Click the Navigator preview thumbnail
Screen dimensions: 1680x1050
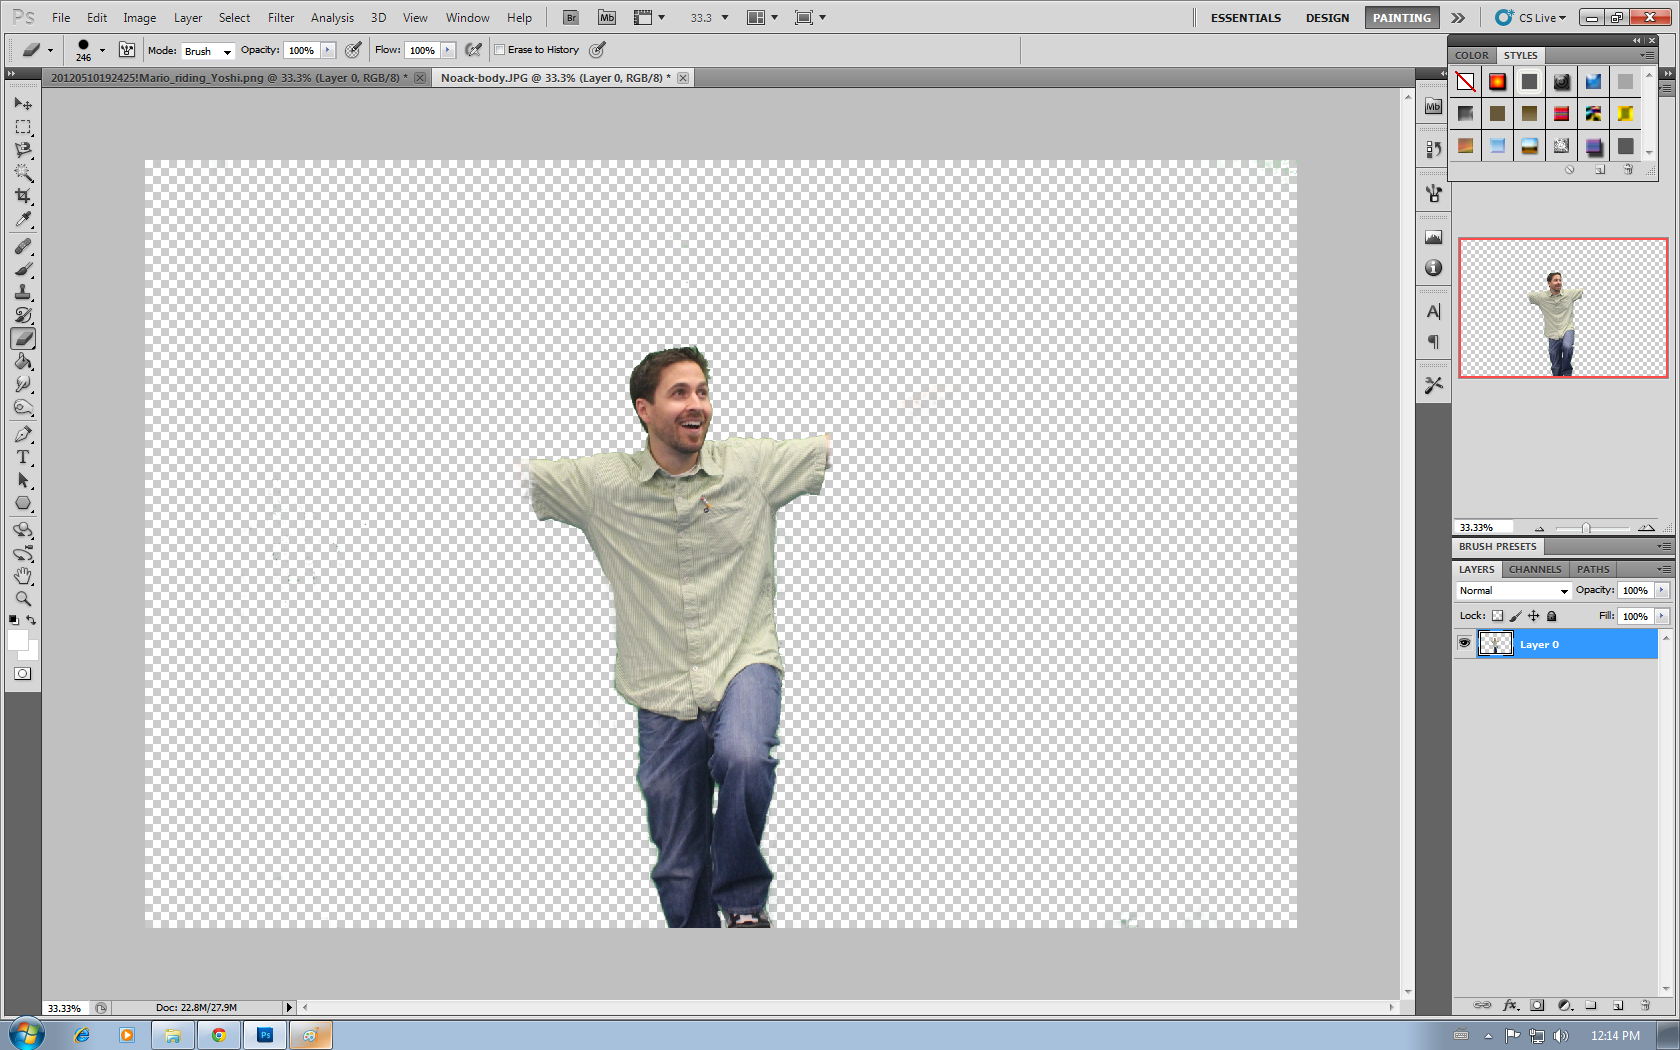[1563, 308]
